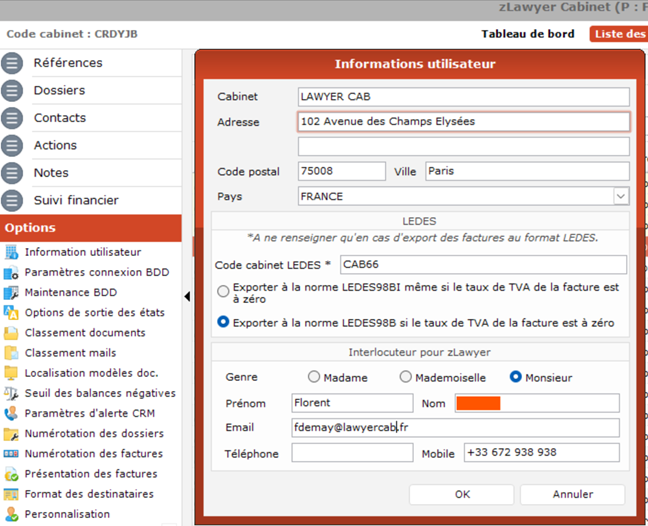Expand the Options section header
Viewport: 648px width, 526px height.
click(90, 228)
